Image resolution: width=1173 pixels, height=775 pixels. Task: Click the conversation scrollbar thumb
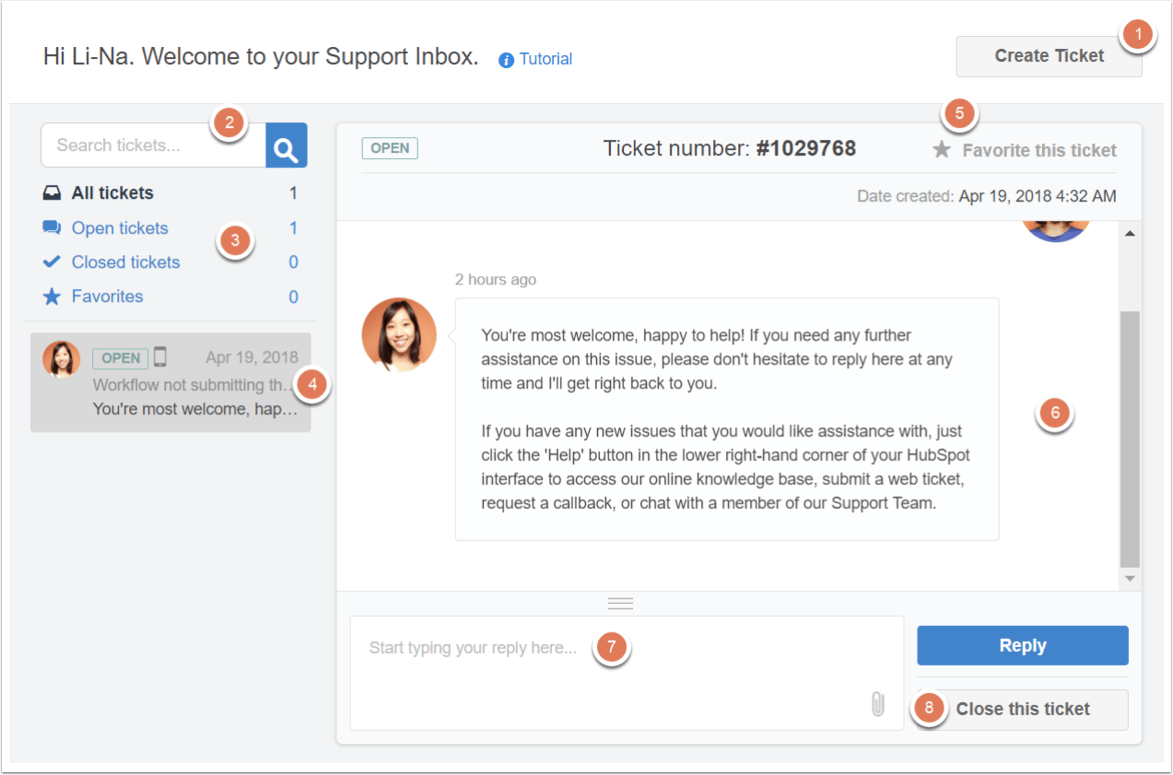pos(1129,438)
